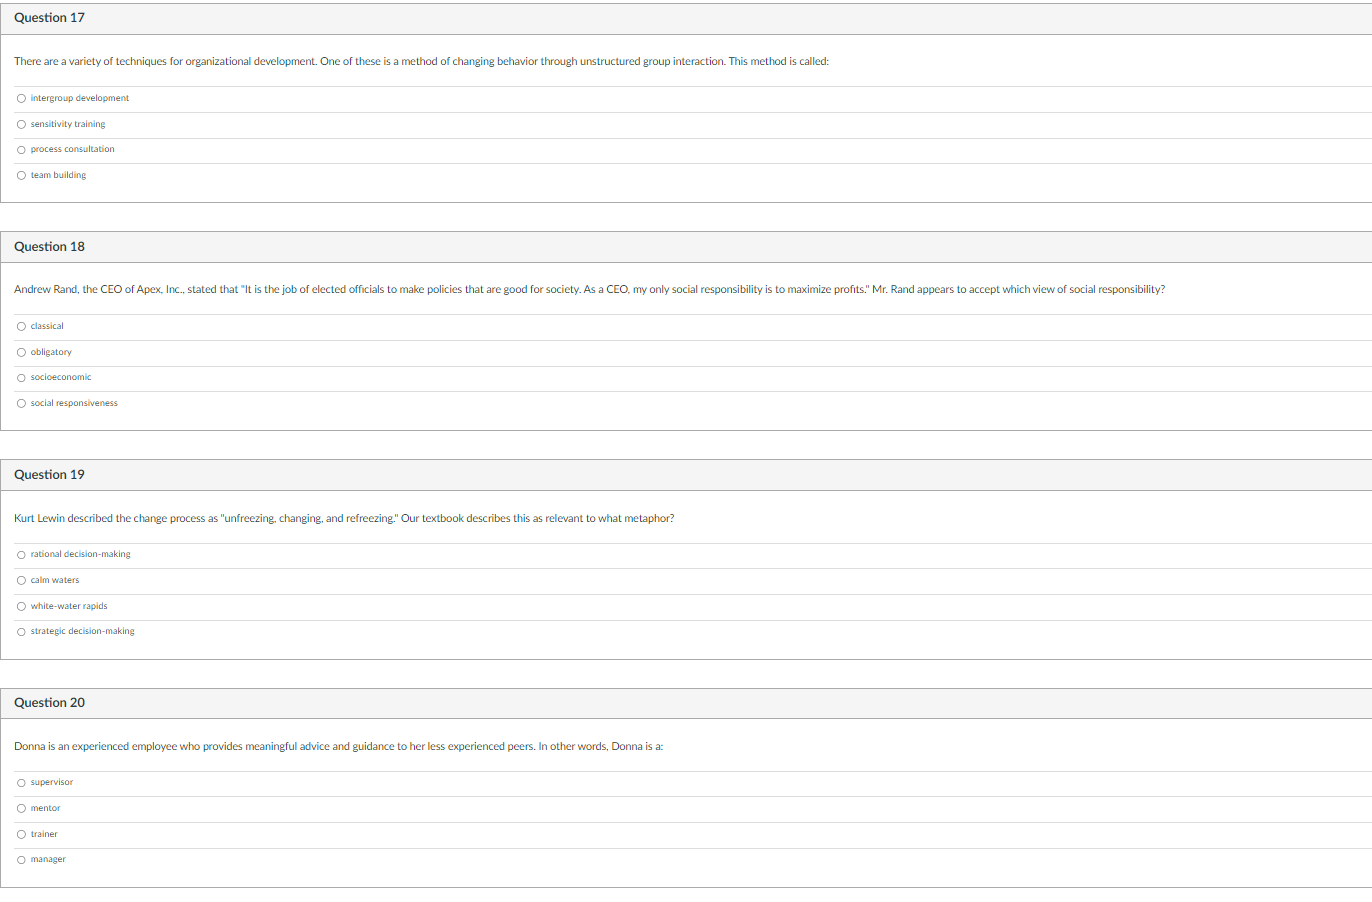Pick the 'obligatory' answer option
Viewport: 1372px width, 902px height.
[21, 352]
